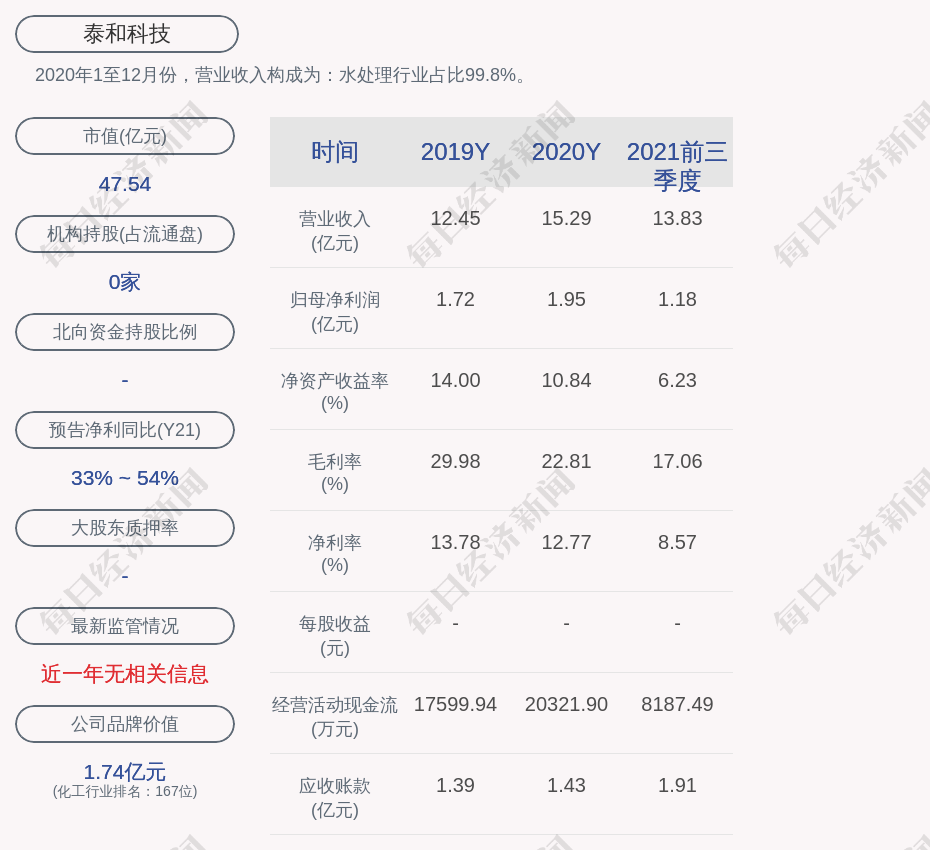Select the dash value below 北向资金持股比例
The width and height of the screenshot is (930, 850).
point(125,380)
